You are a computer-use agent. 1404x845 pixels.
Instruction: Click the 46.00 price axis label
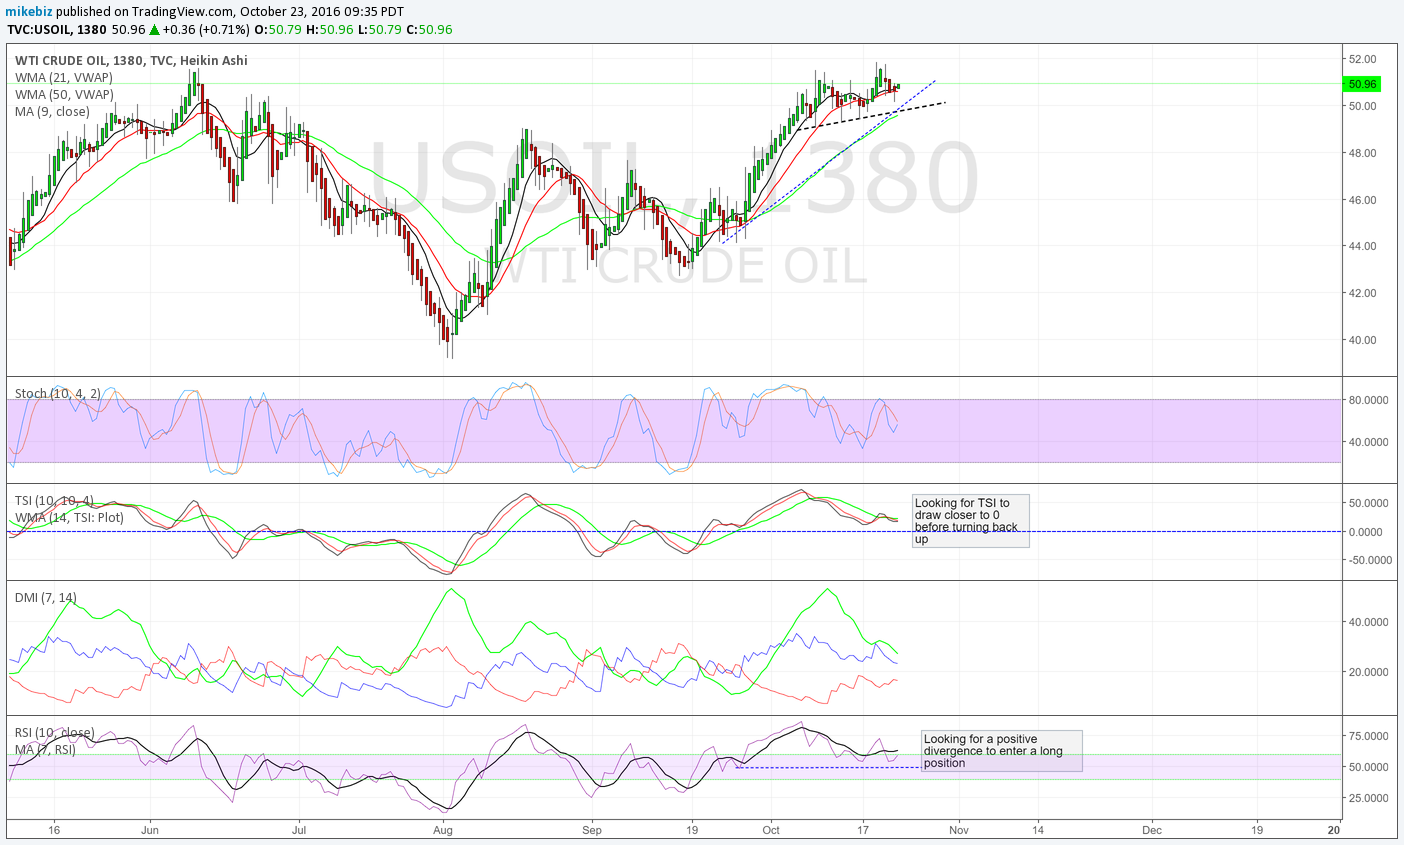[1362, 200]
